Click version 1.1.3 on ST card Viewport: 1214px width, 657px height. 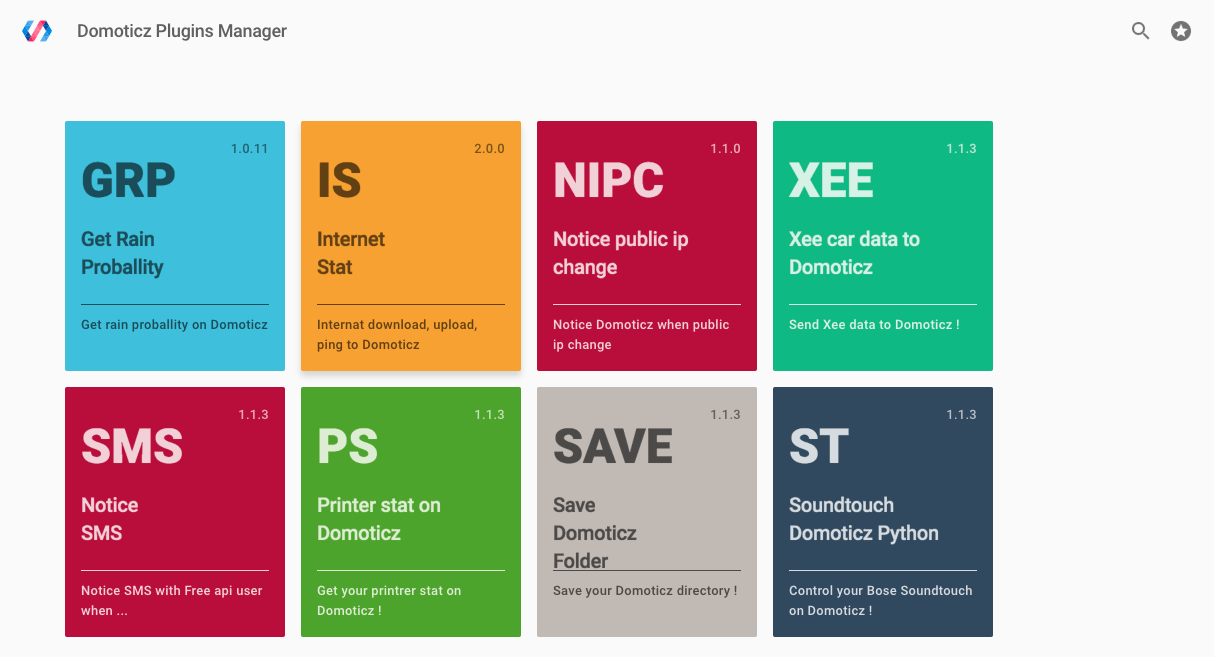(x=962, y=415)
